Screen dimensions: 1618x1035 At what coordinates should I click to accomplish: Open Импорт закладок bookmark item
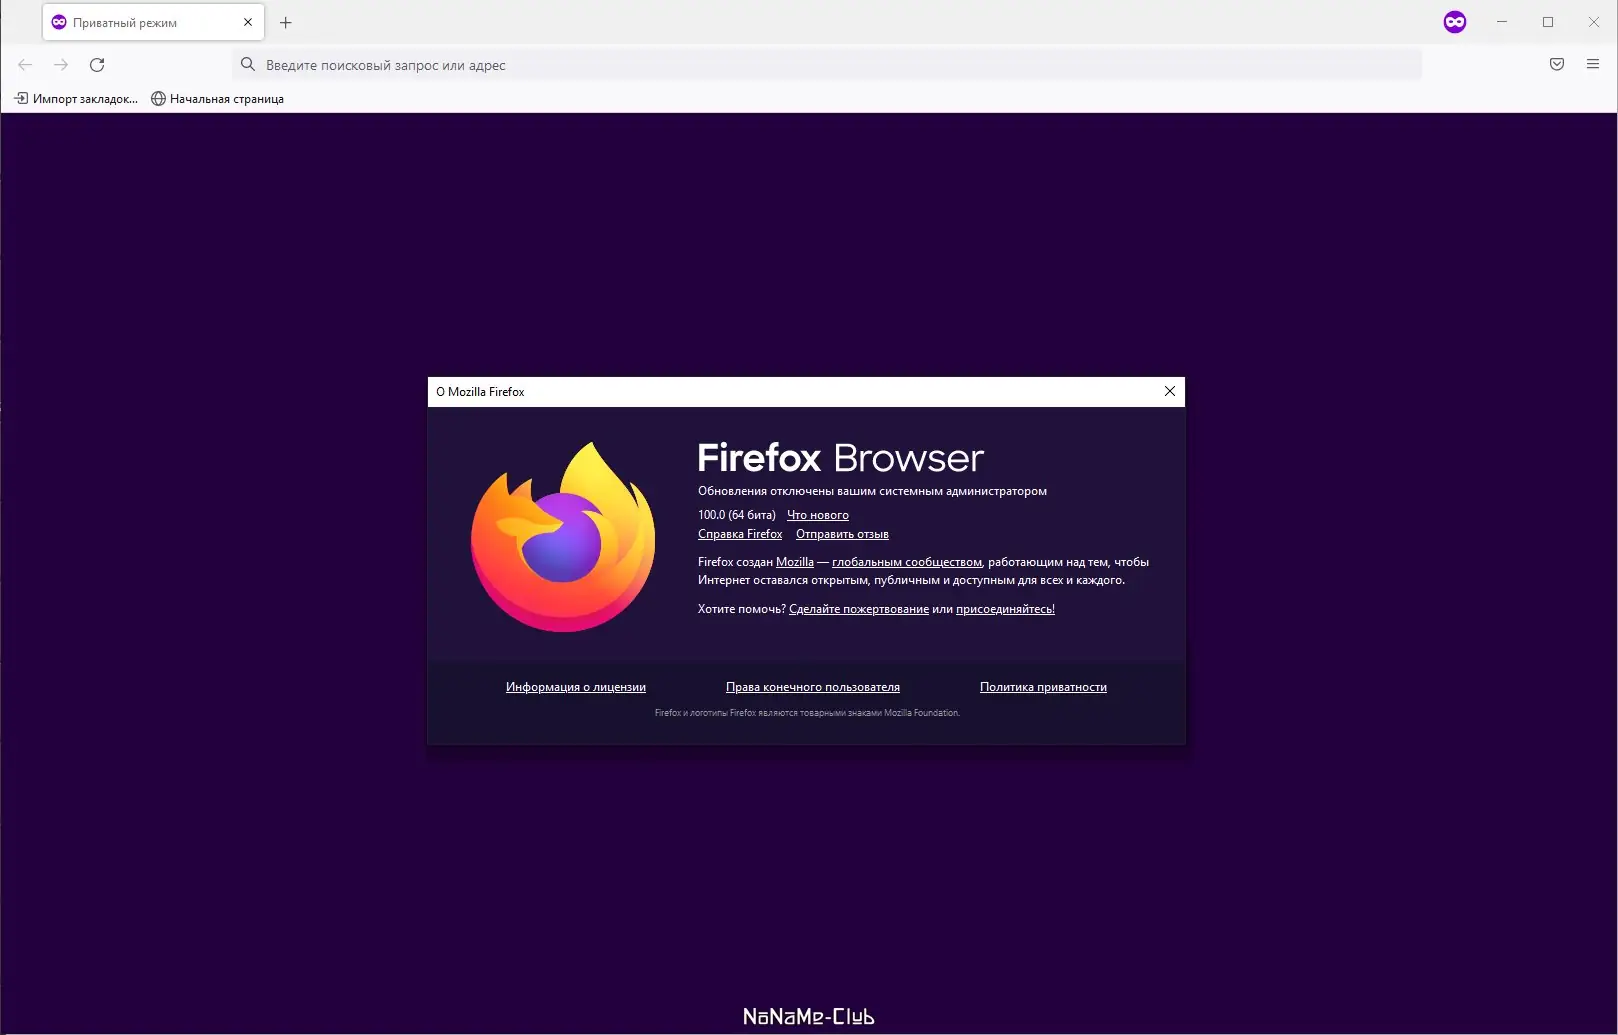[x=76, y=99]
